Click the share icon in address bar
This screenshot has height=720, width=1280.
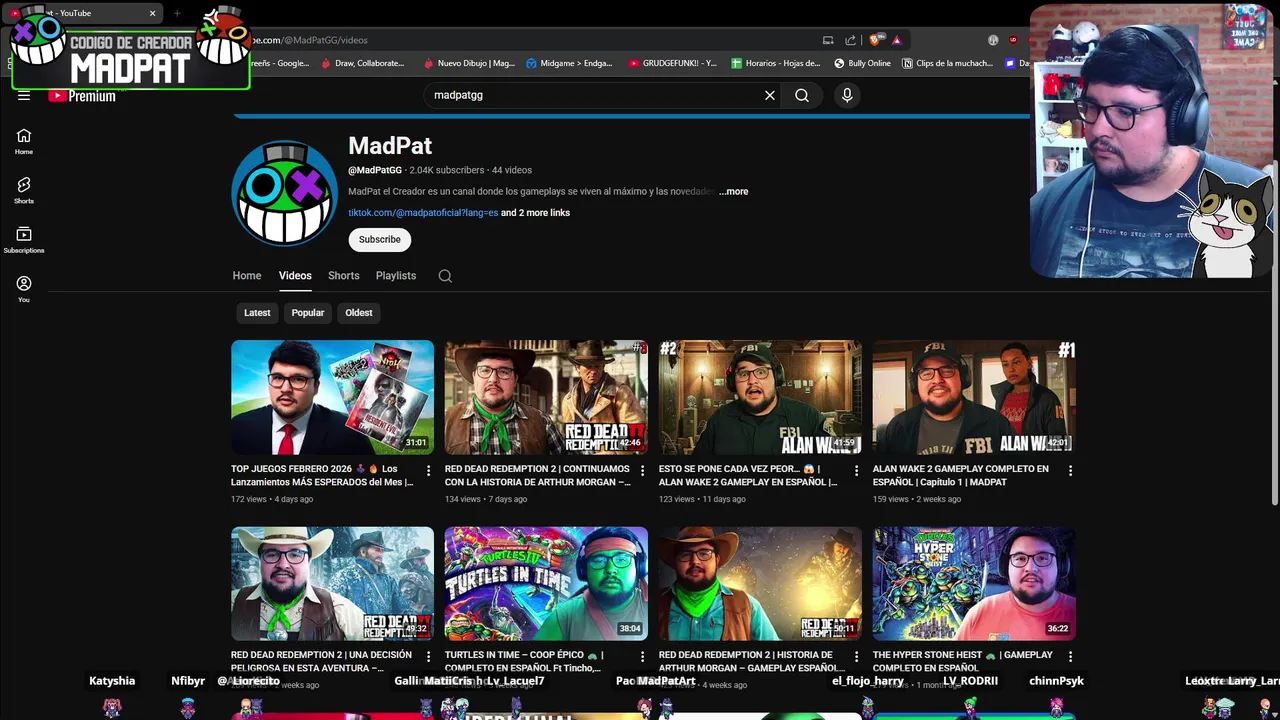(x=851, y=40)
